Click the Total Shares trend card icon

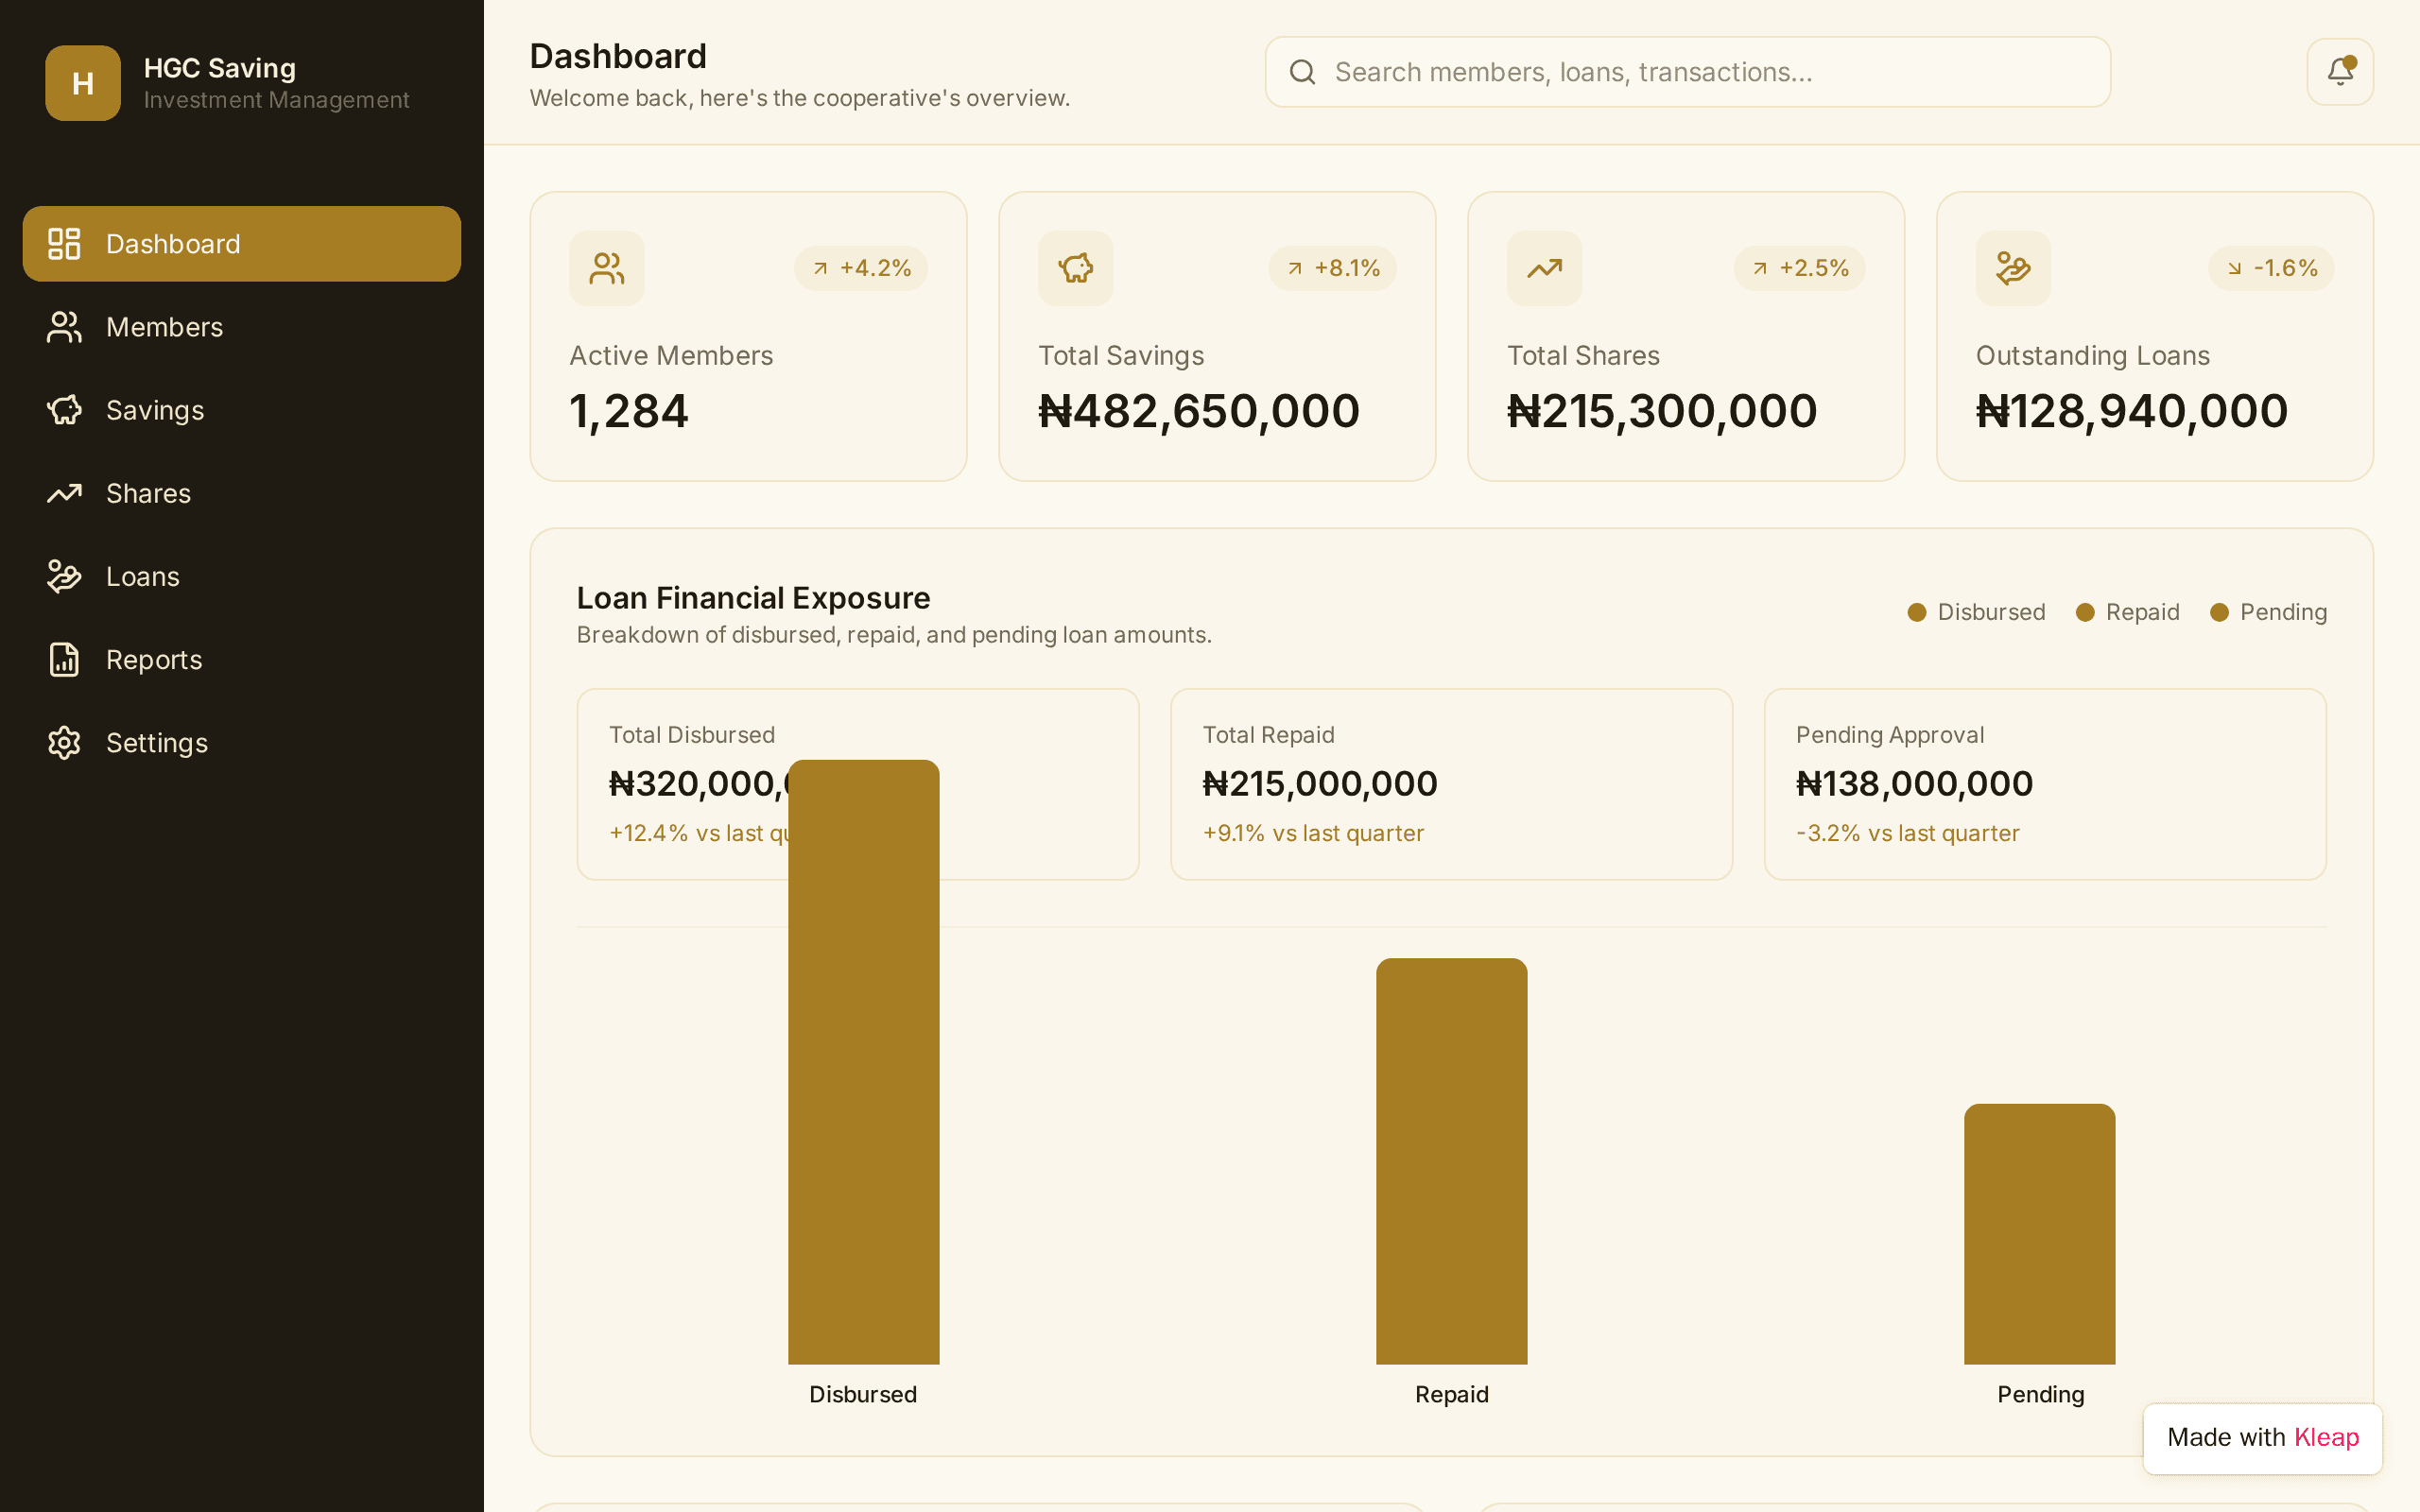click(1545, 268)
